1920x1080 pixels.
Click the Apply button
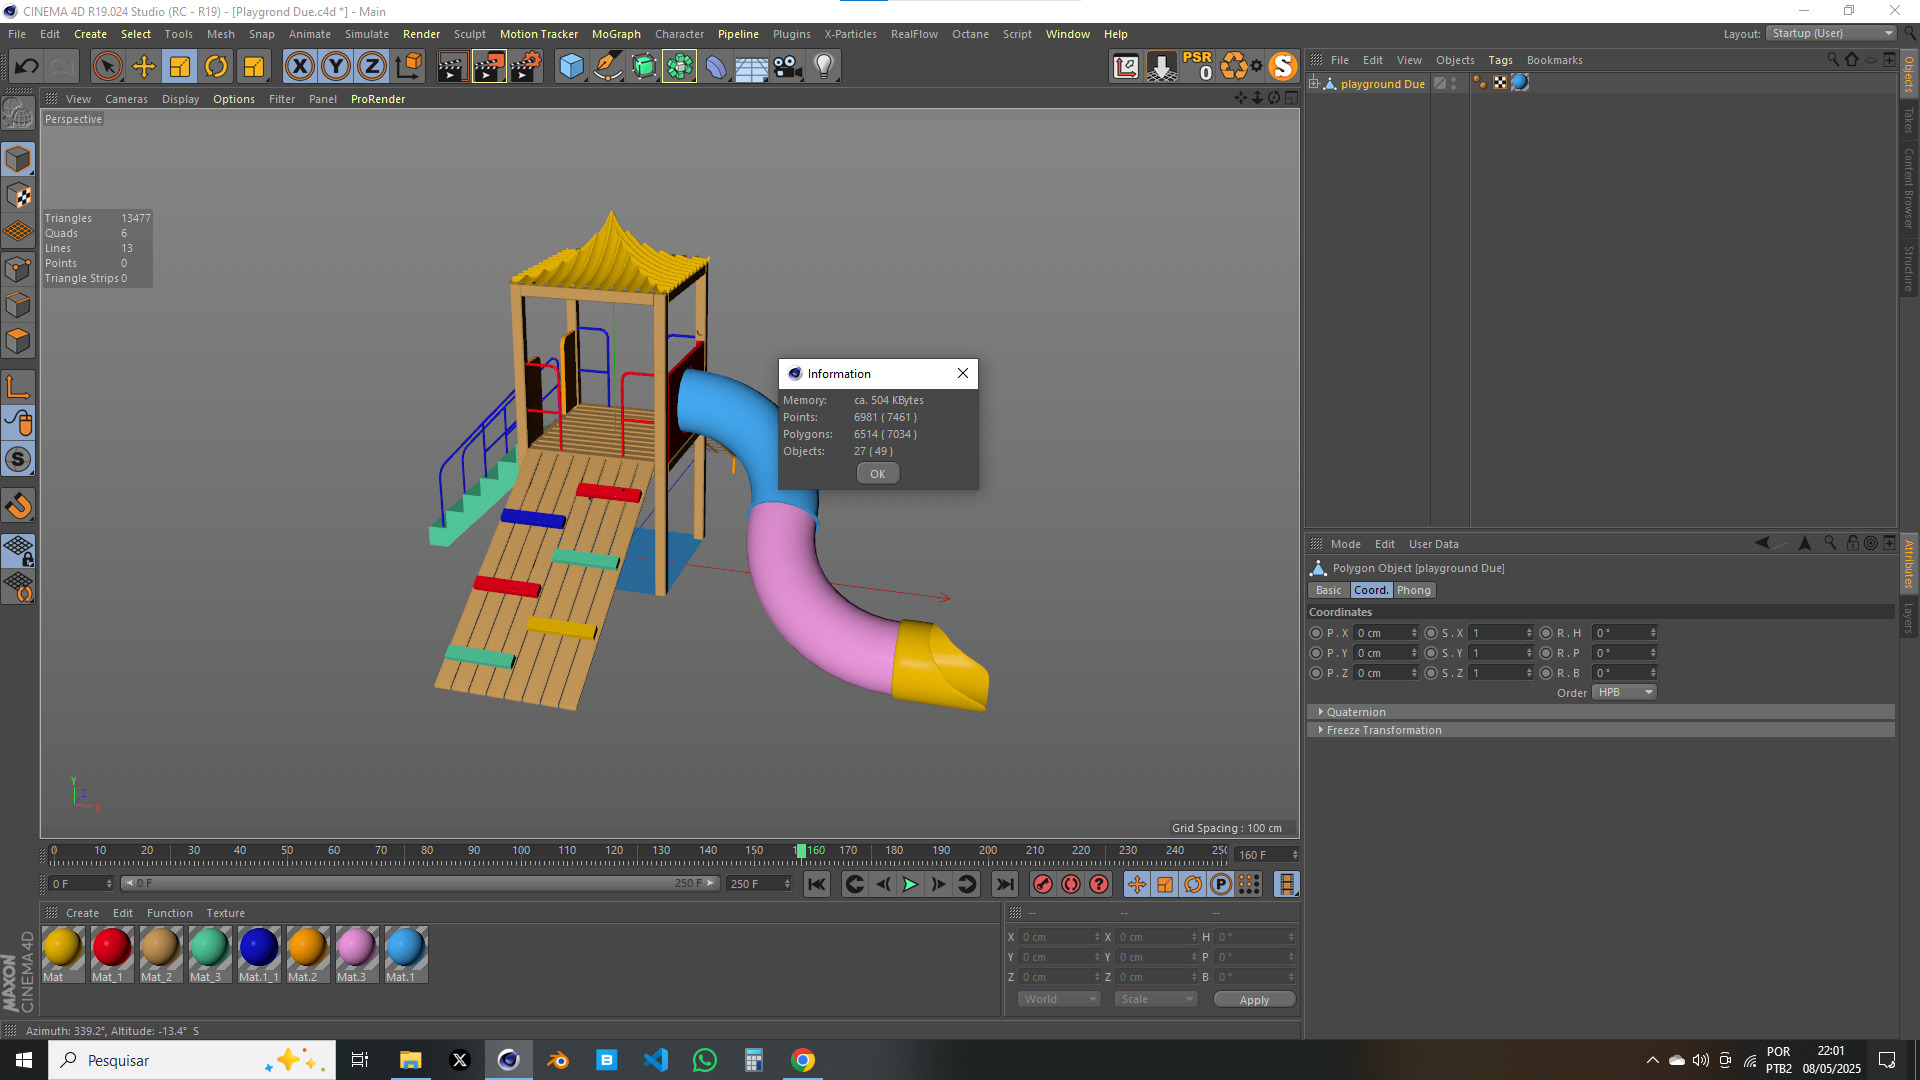click(x=1254, y=1000)
